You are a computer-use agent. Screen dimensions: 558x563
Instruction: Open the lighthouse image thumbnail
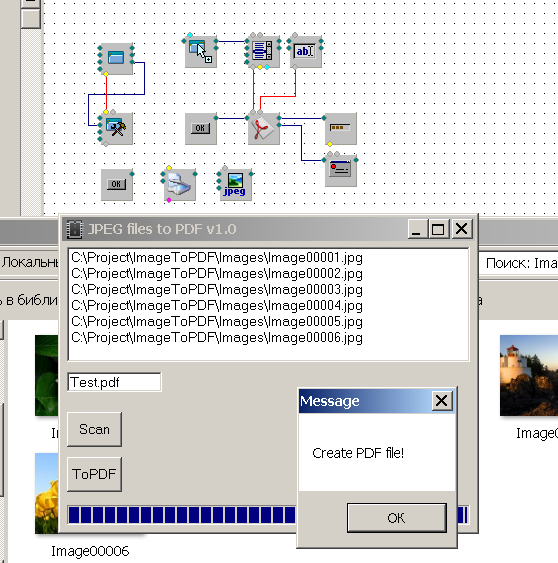click(x=529, y=375)
